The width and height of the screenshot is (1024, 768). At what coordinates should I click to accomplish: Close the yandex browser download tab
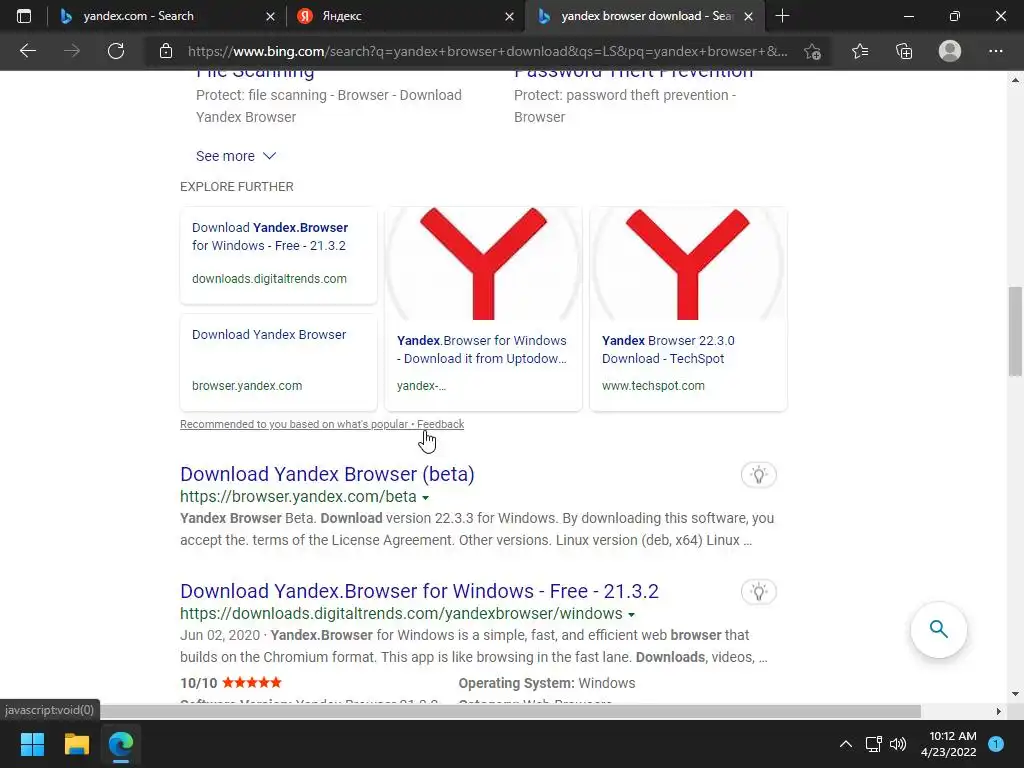point(748,16)
